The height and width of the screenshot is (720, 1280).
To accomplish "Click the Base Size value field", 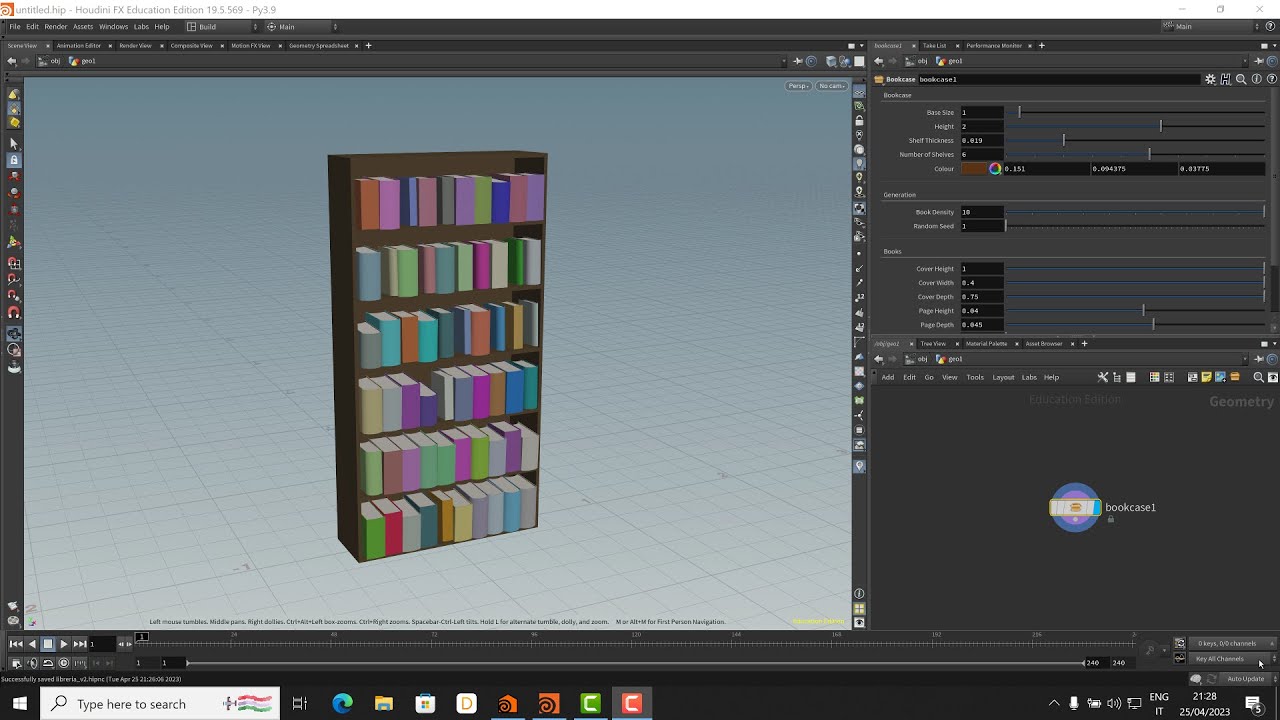I will tap(982, 113).
